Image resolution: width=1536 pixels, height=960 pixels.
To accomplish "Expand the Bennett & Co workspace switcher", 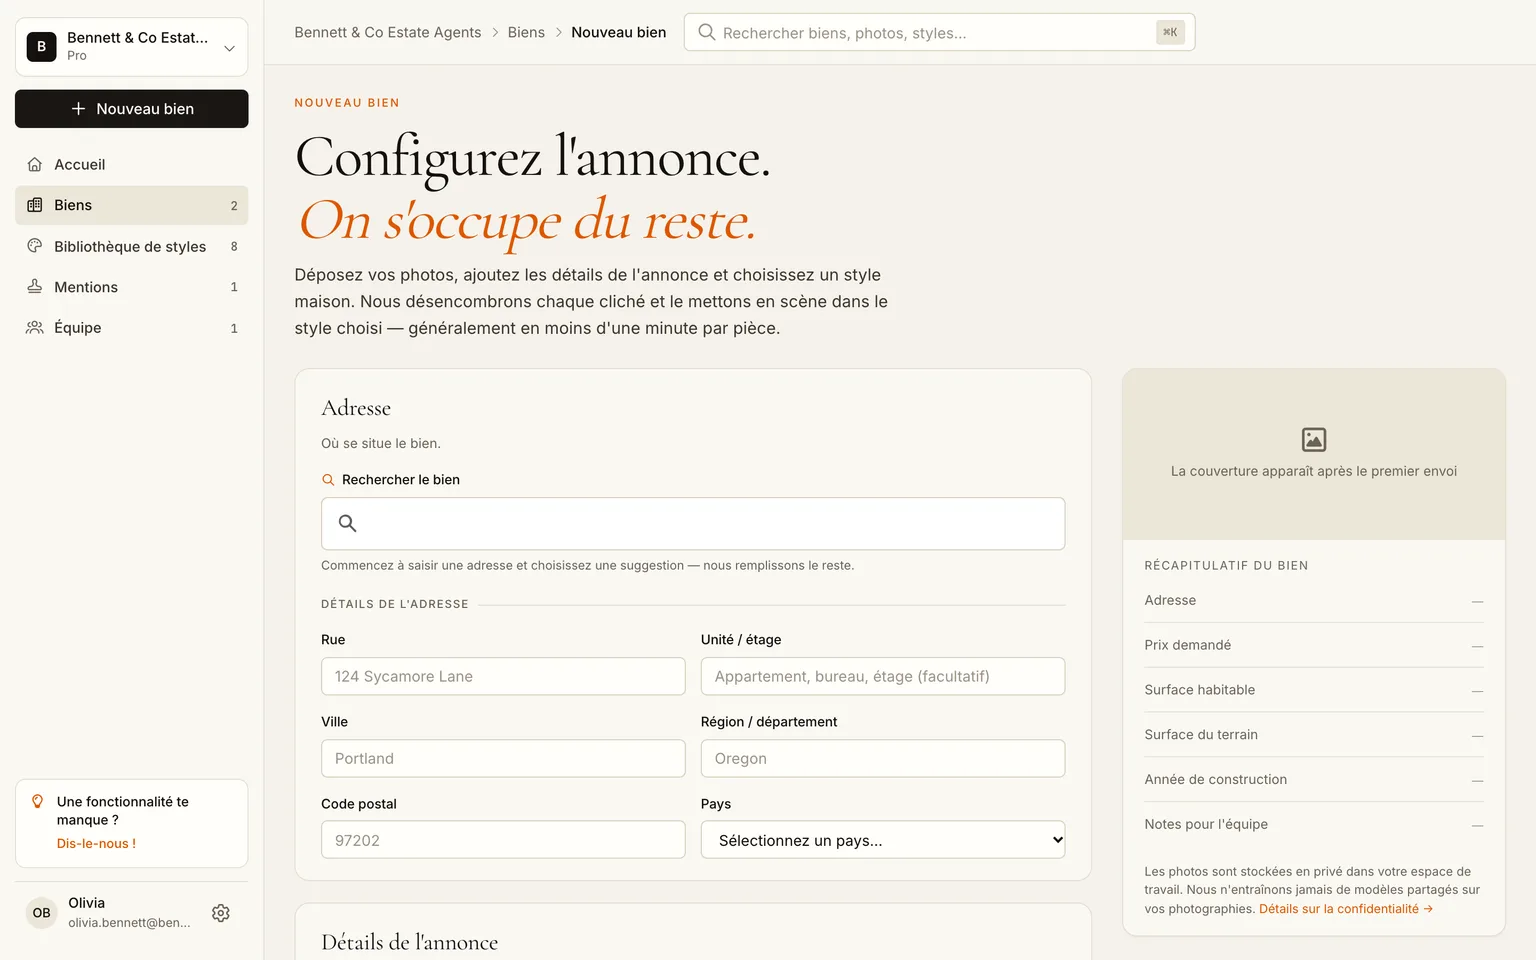I will (132, 46).
